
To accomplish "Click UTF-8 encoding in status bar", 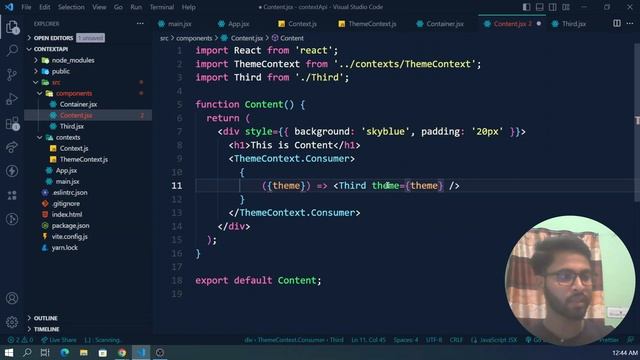I will (434, 340).
